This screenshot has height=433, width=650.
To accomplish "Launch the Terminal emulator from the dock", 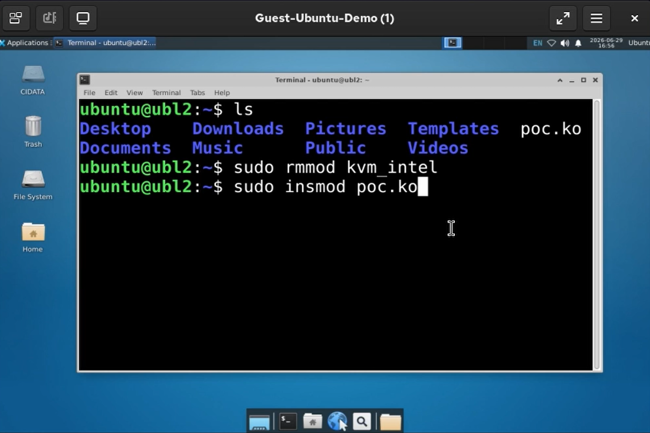I will click(x=287, y=421).
